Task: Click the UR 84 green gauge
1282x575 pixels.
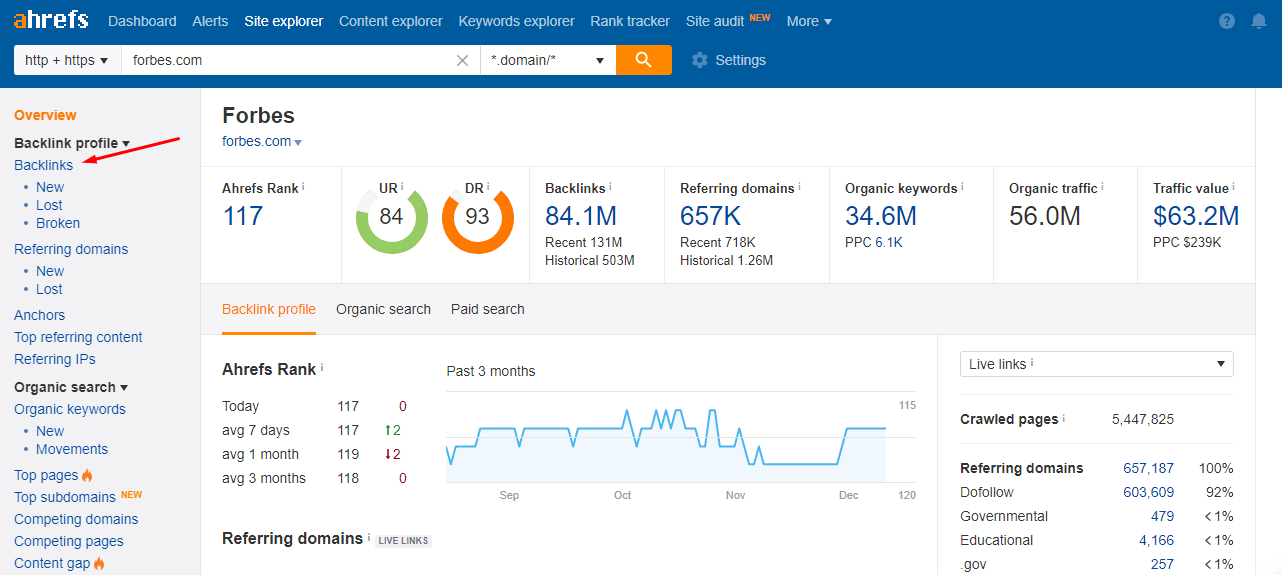Action: [x=392, y=218]
